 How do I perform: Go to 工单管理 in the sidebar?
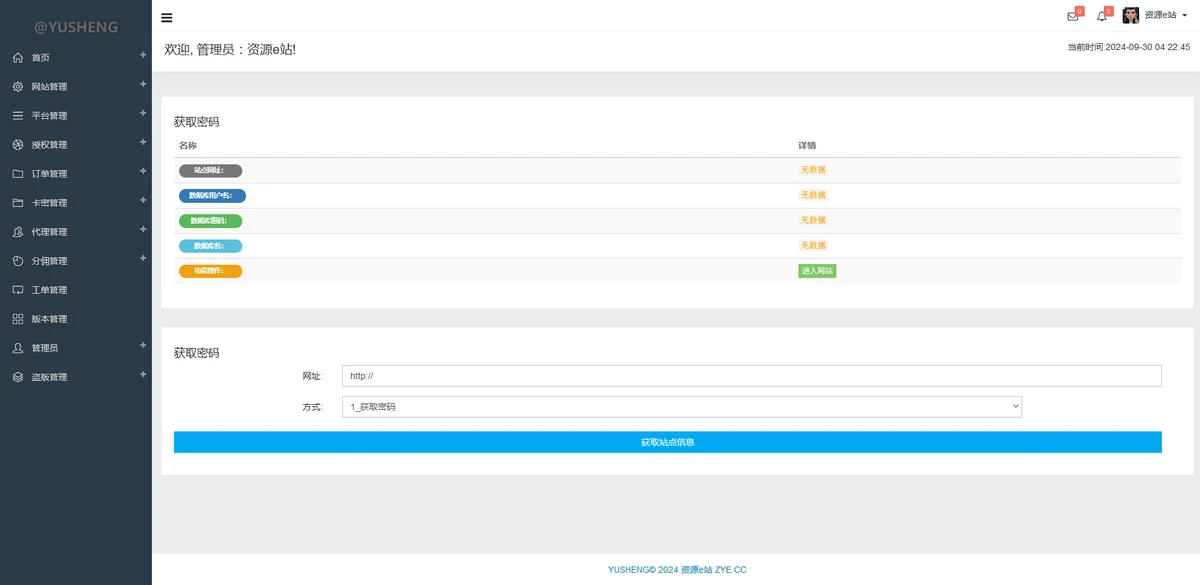pyautogui.click(x=49, y=290)
